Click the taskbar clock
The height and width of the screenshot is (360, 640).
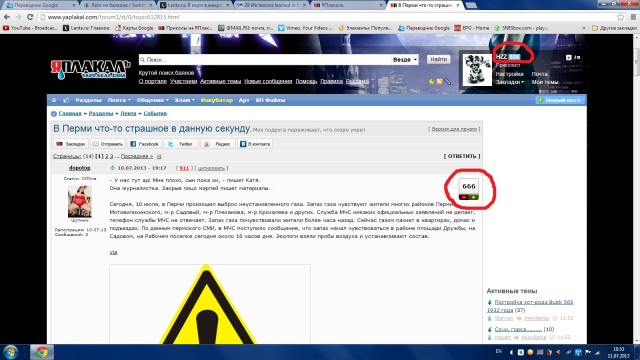coord(618,353)
